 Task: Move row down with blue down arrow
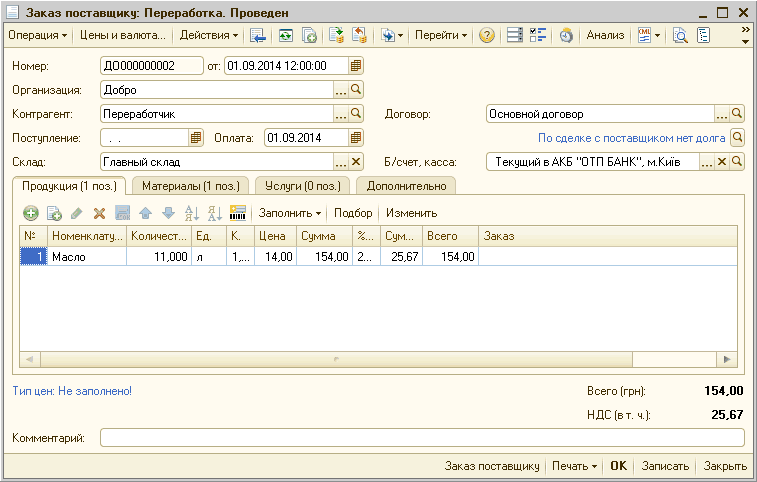point(168,213)
